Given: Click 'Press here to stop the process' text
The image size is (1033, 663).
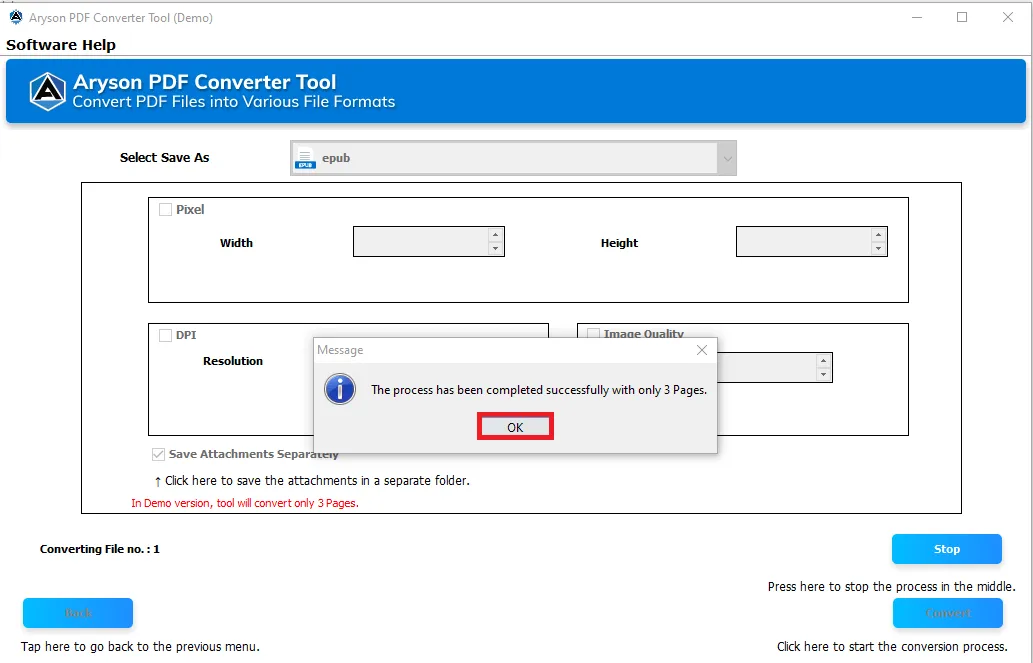Looking at the screenshot, I should [891, 587].
